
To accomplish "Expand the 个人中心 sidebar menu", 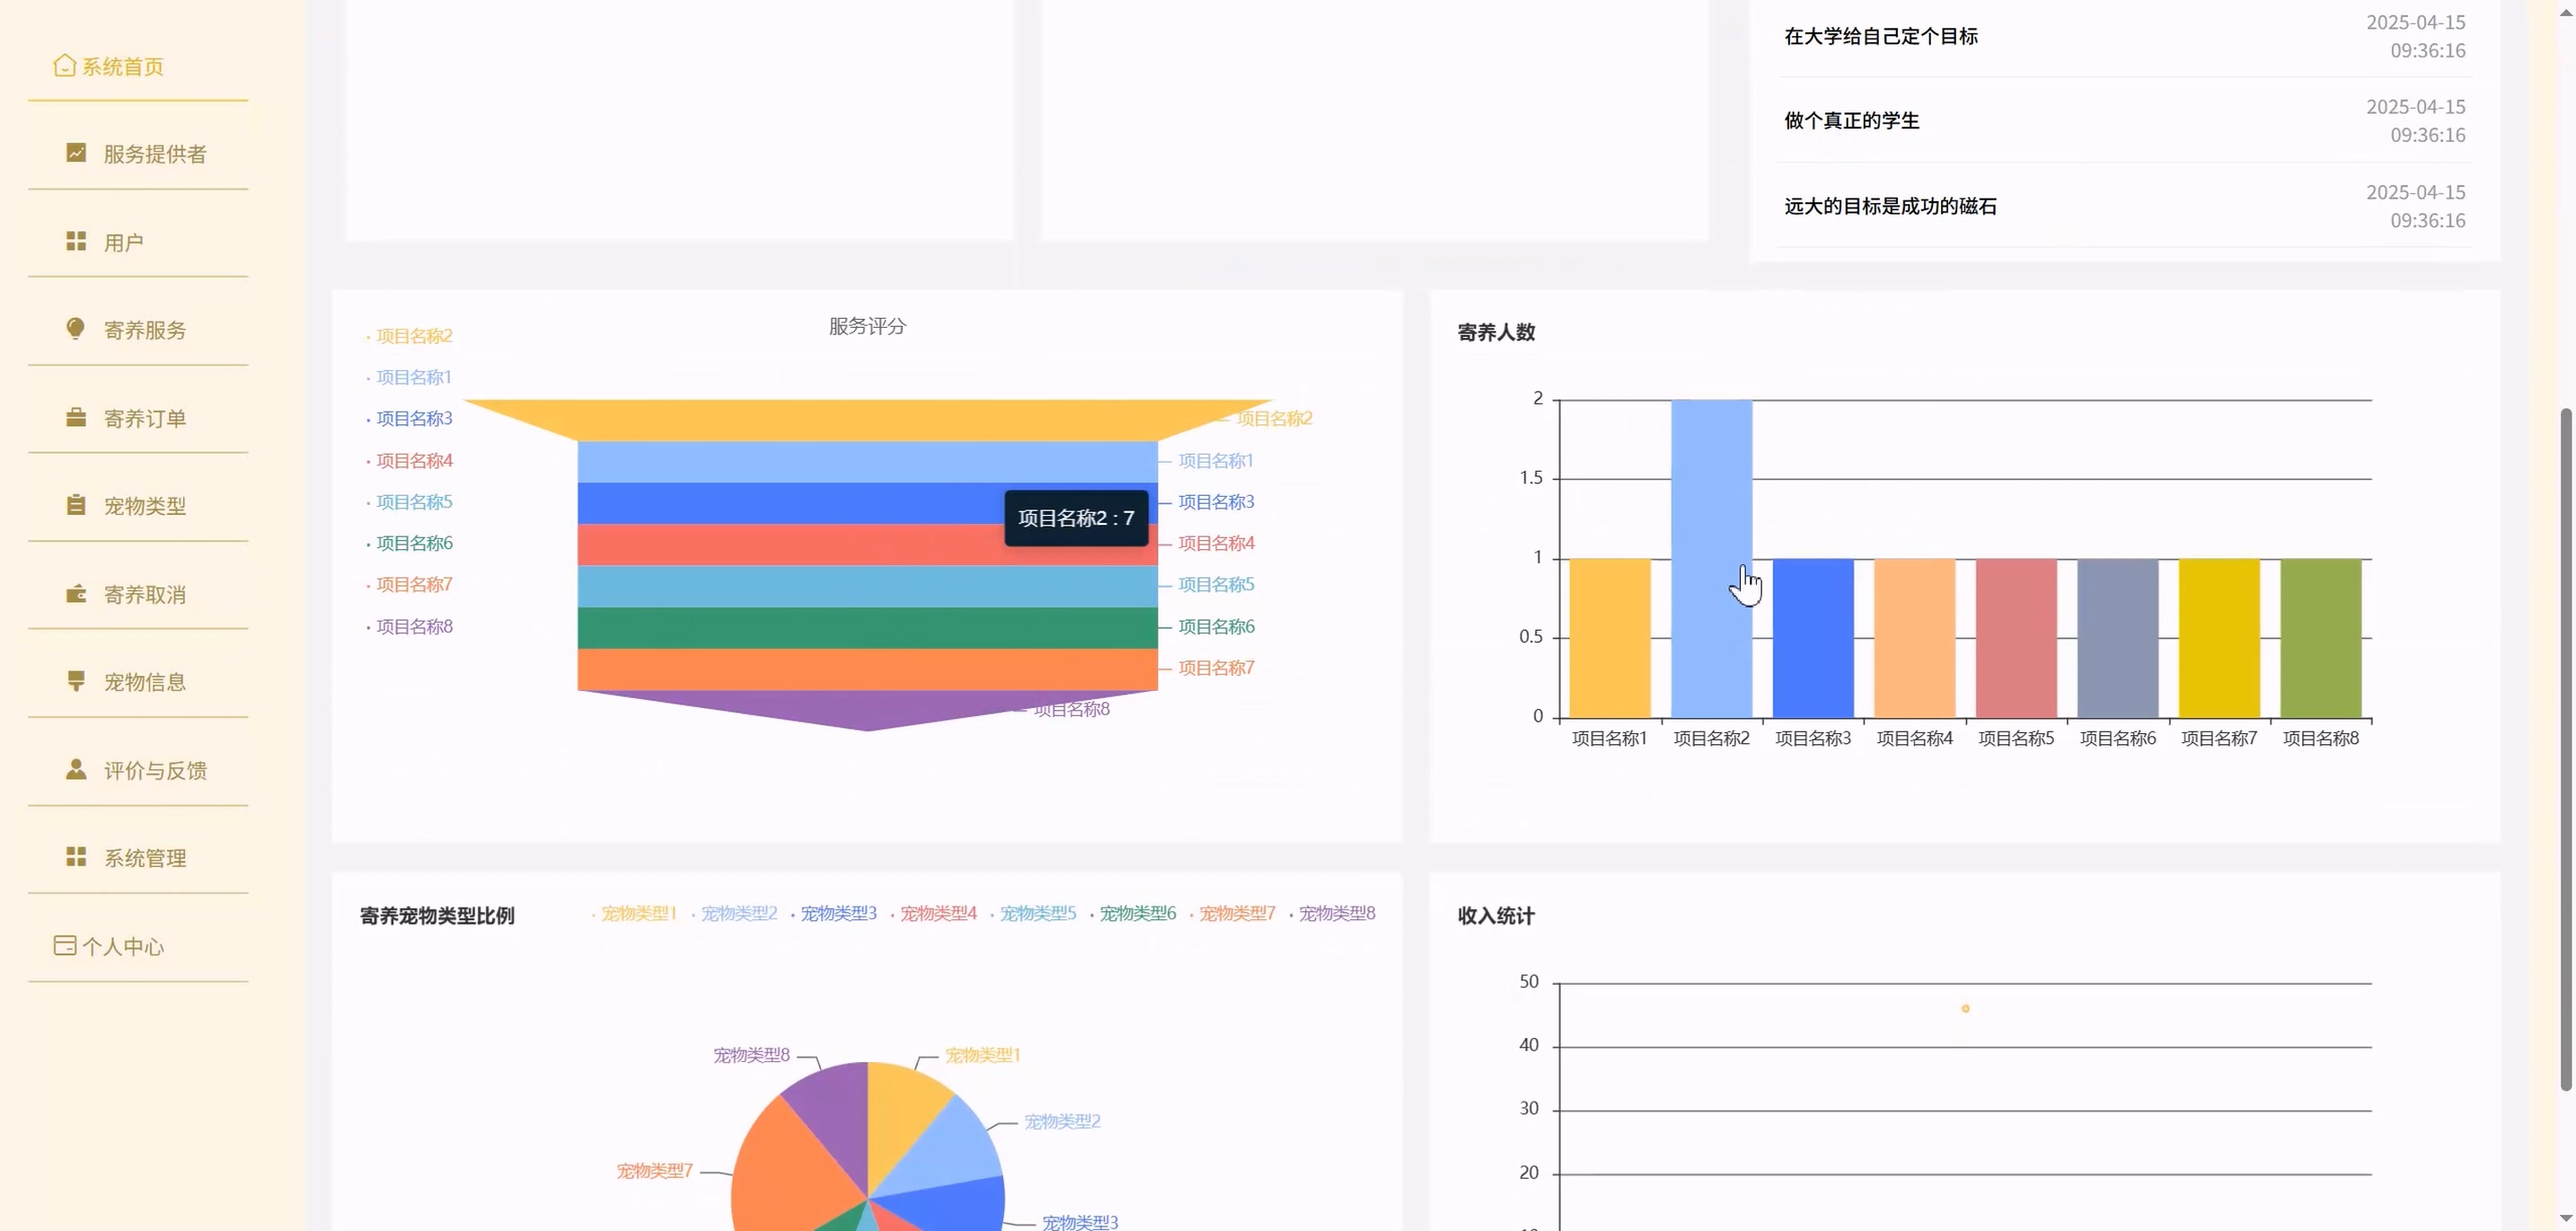I will click(x=122, y=946).
